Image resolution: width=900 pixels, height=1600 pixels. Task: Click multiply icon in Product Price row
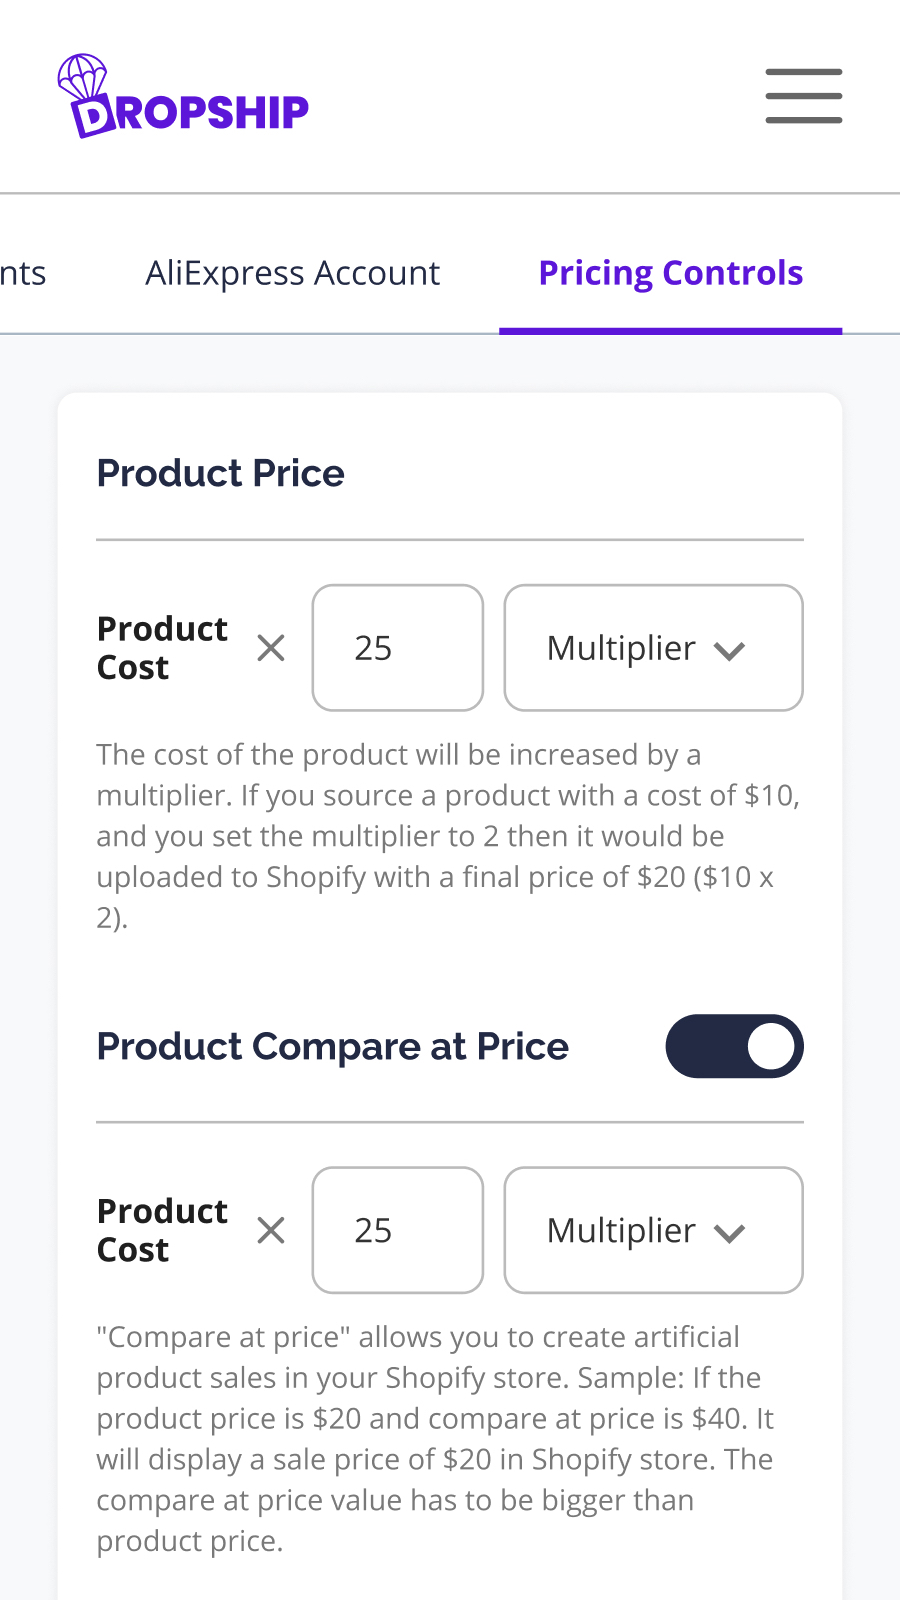[x=271, y=648]
